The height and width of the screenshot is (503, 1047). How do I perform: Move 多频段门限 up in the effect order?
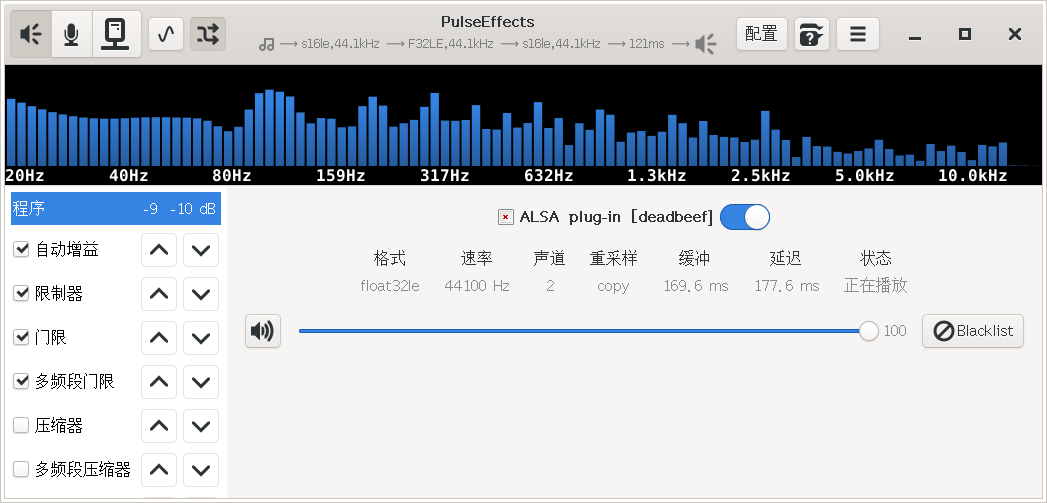tap(159, 382)
